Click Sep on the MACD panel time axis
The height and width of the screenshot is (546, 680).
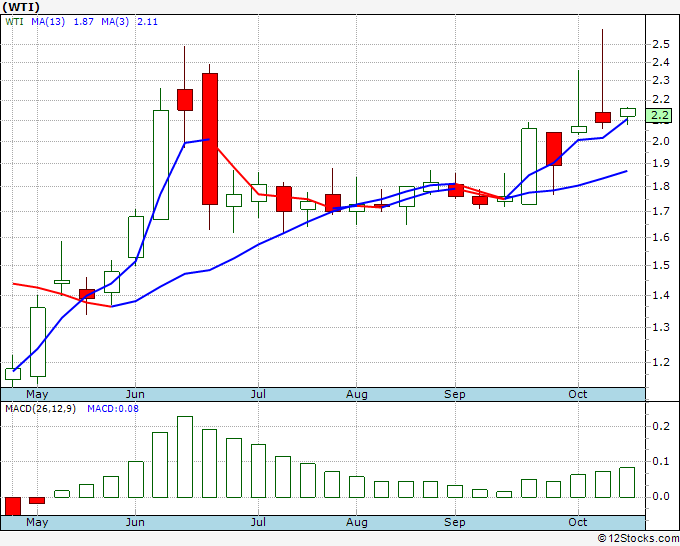(x=454, y=522)
